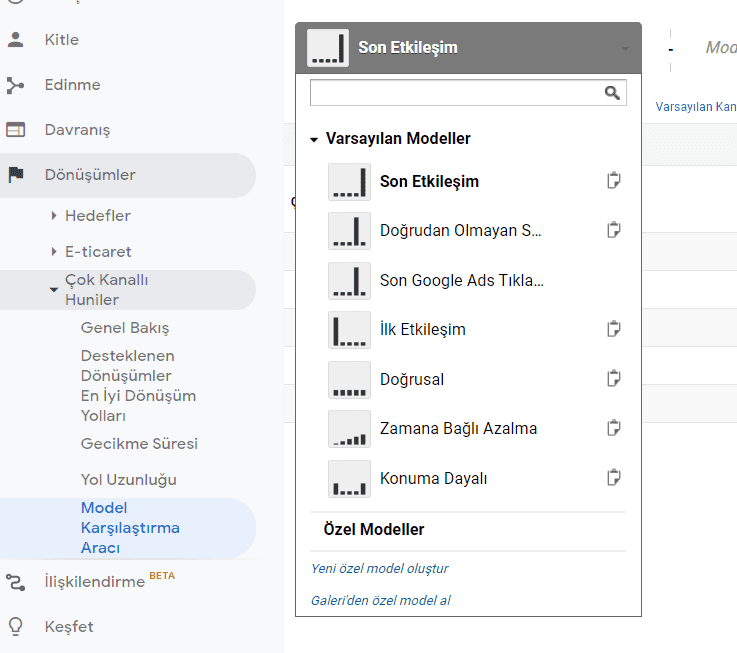The height and width of the screenshot is (653, 737).
Task: Click the copy icon next to Son Etkileşim
Action: tap(614, 181)
